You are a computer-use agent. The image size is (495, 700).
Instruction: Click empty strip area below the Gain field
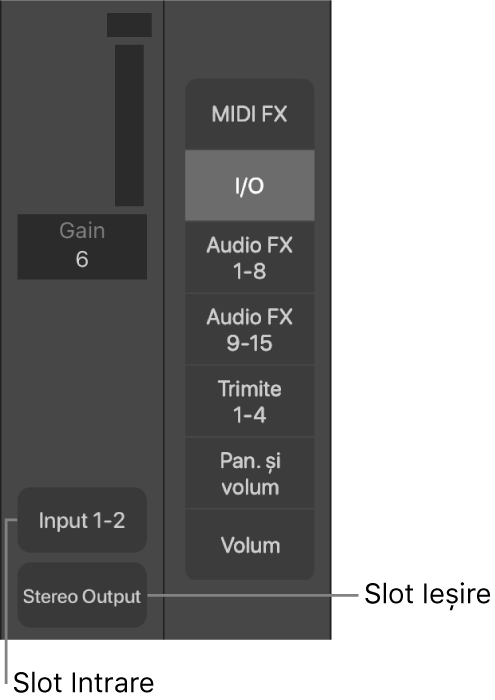pos(82,382)
